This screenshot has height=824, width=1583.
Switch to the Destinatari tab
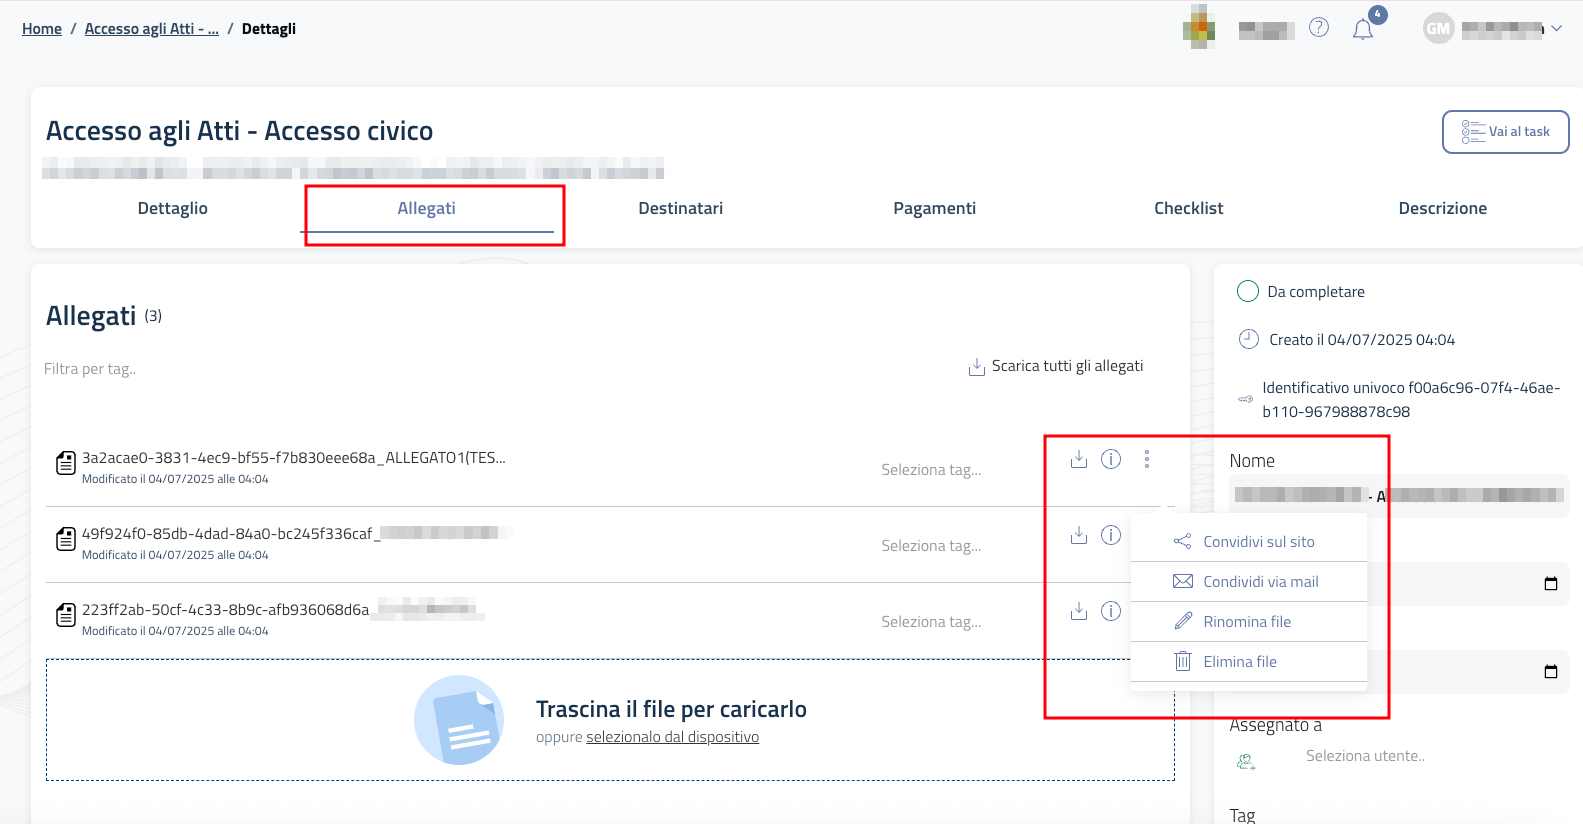click(x=680, y=208)
